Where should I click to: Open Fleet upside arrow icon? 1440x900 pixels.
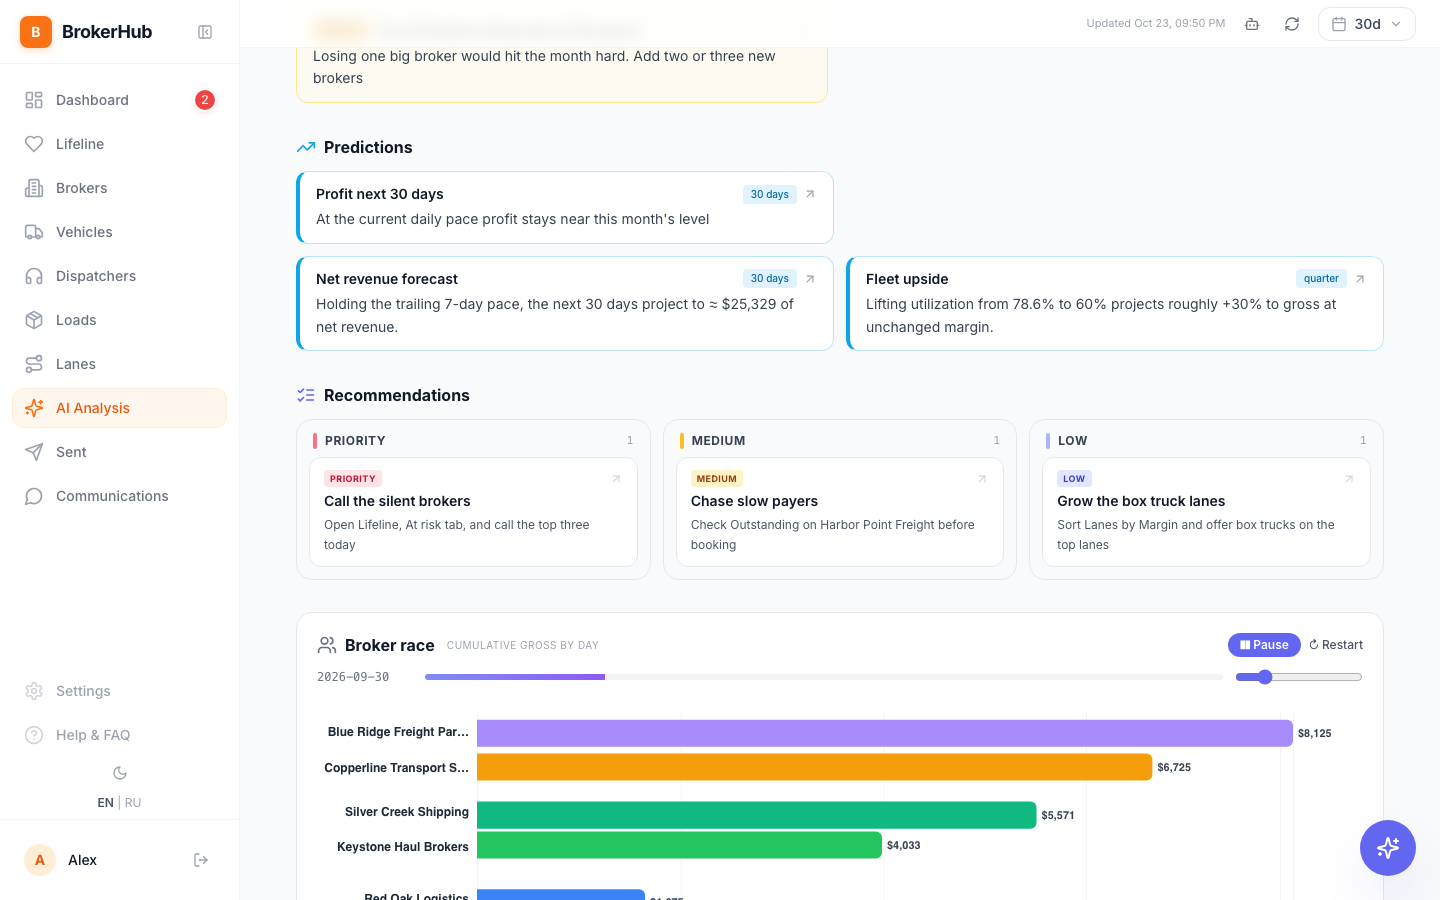point(1360,279)
